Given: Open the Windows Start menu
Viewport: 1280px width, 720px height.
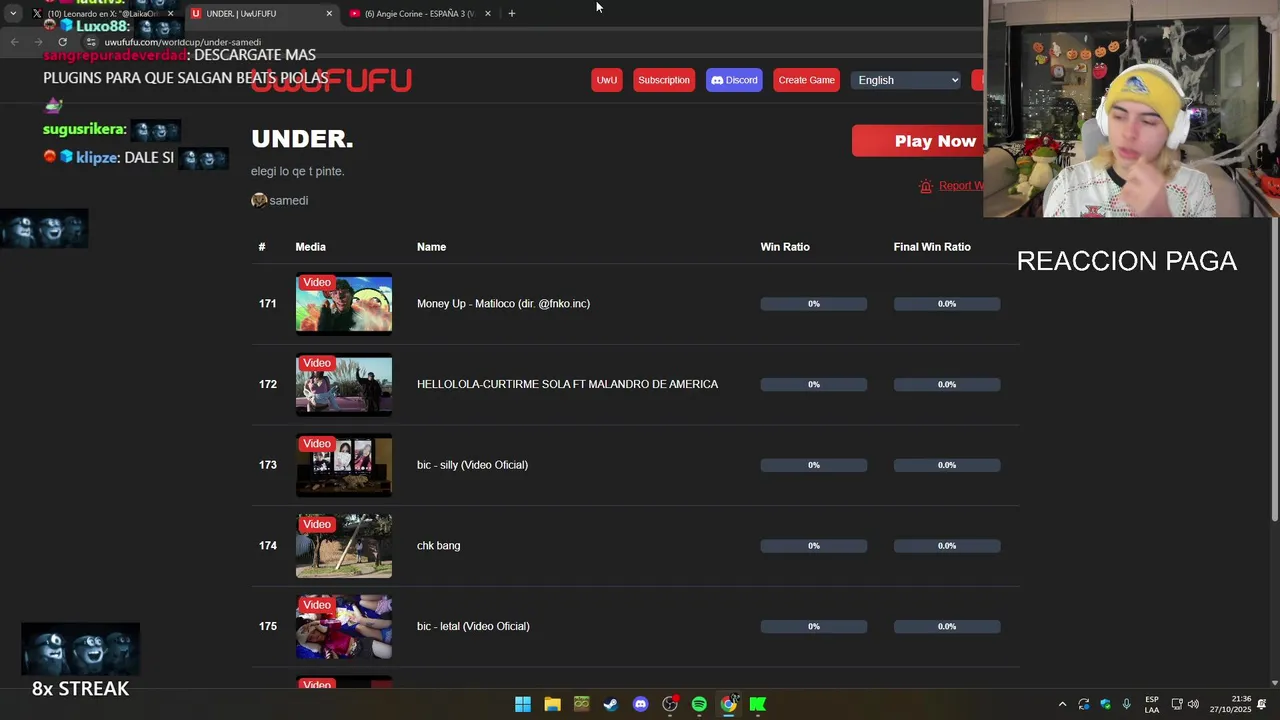Looking at the screenshot, I should [523, 704].
